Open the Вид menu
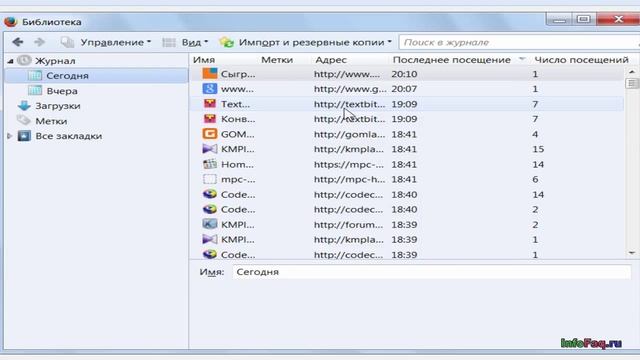 (195, 42)
